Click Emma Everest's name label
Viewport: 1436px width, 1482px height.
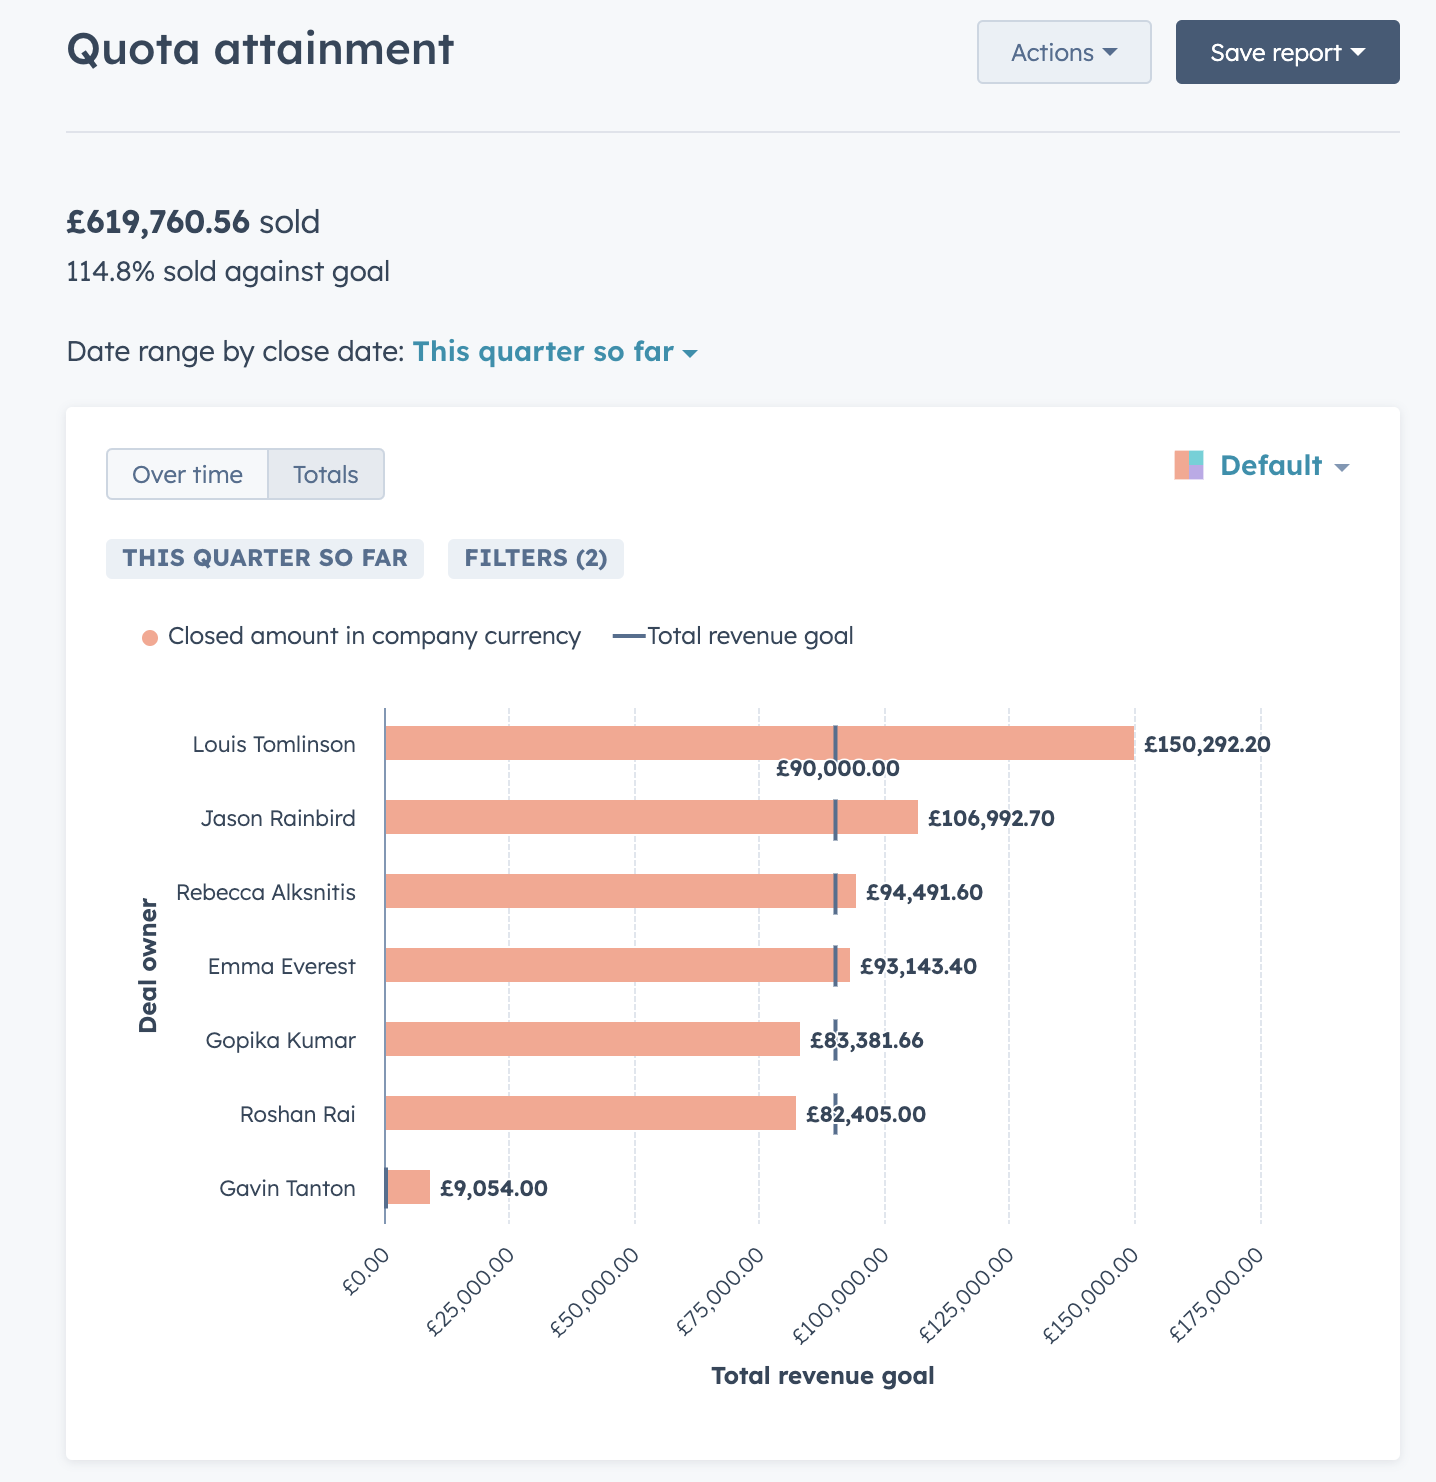pos(280,966)
